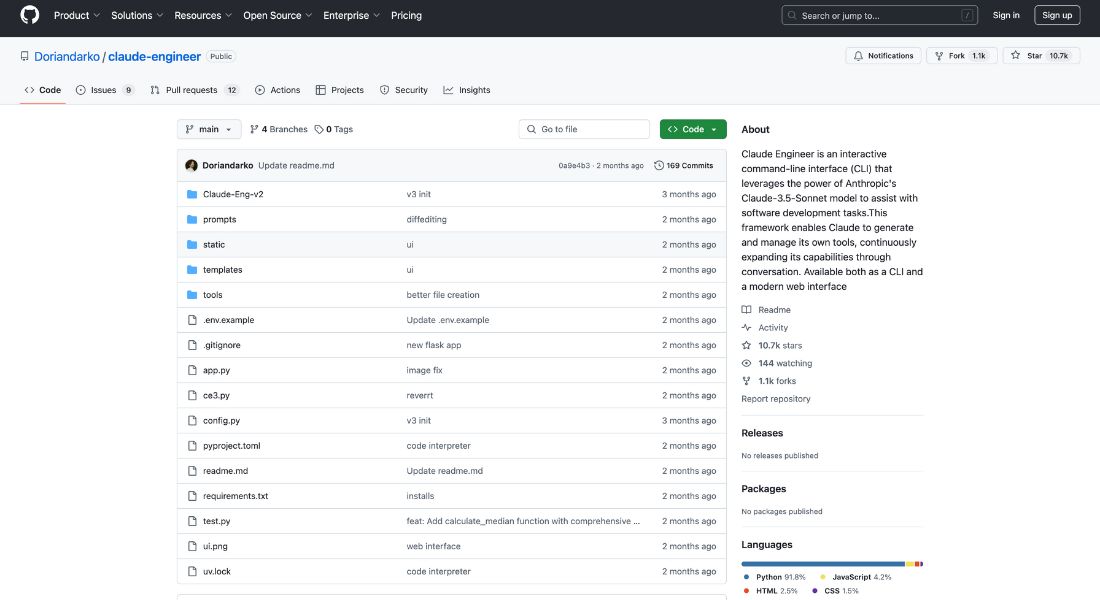Open the Readme via its book icon
This screenshot has width=1100, height=600.
pos(746,309)
